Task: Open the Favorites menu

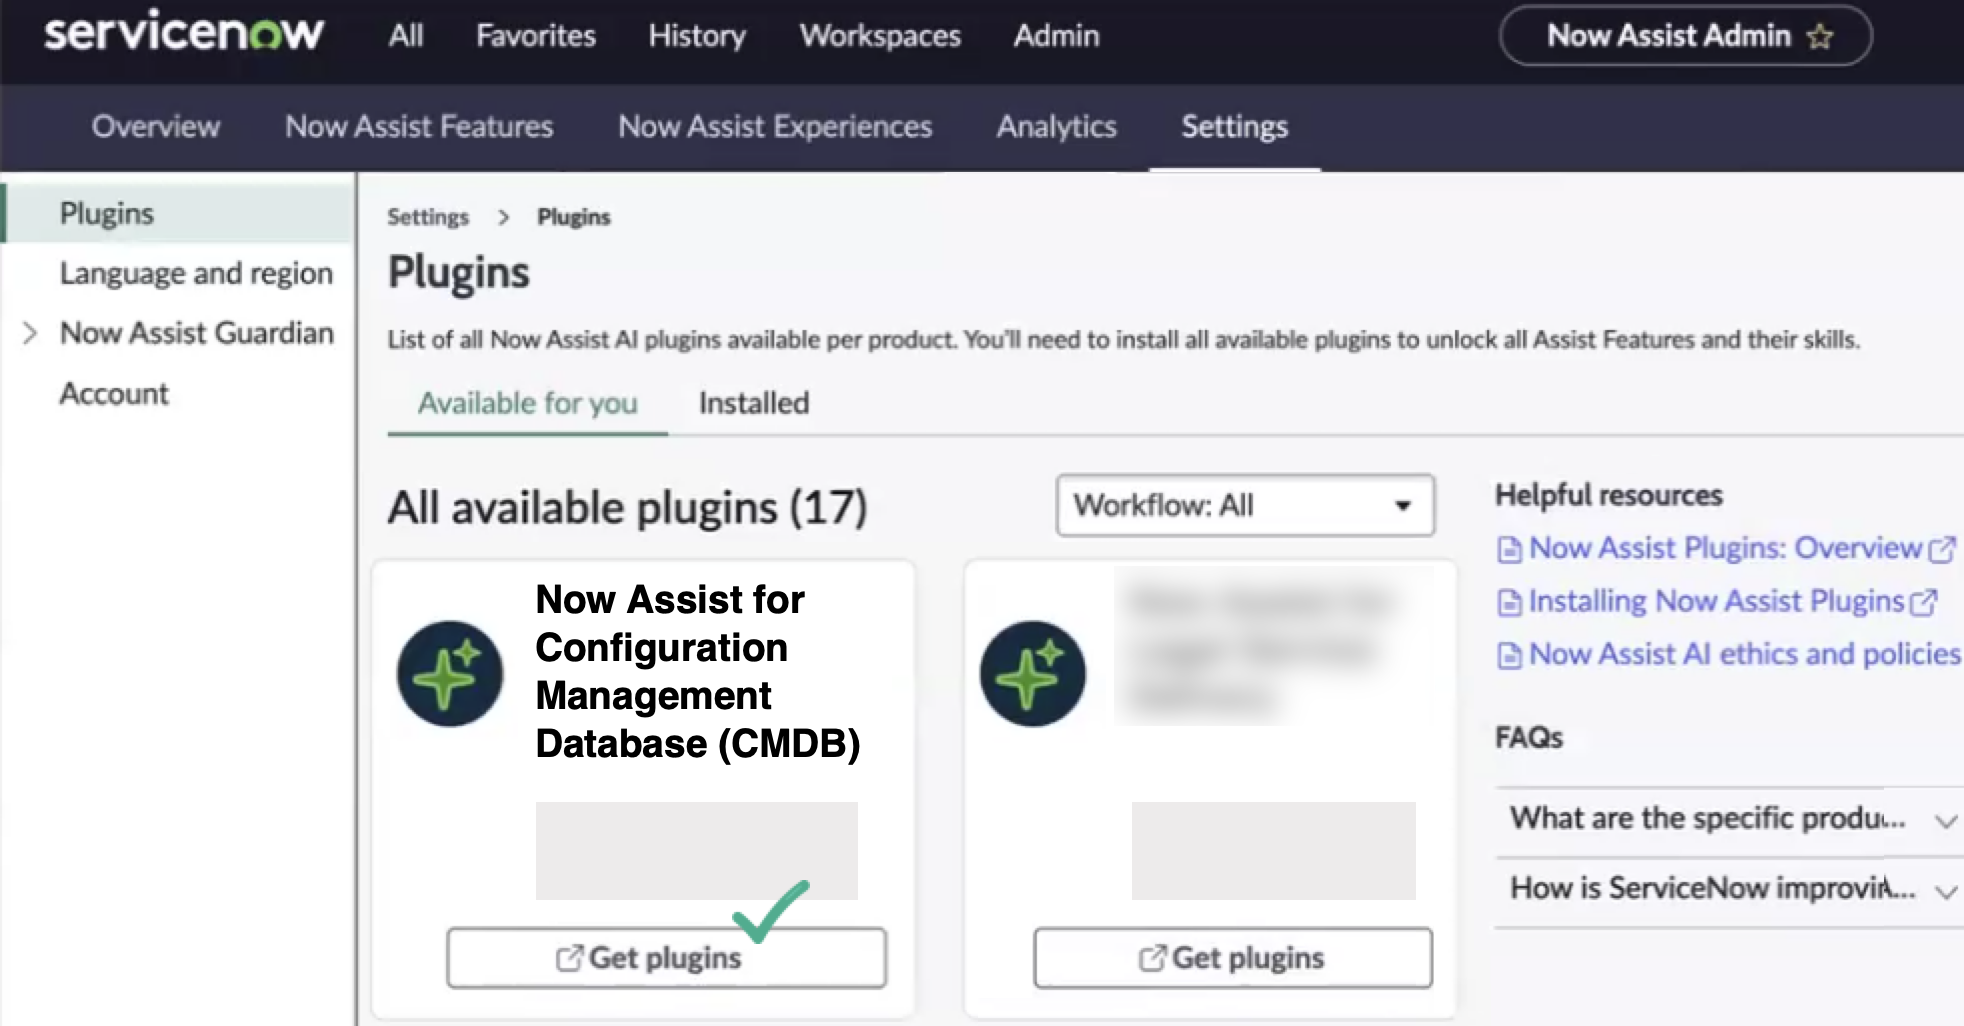Action: (x=536, y=36)
